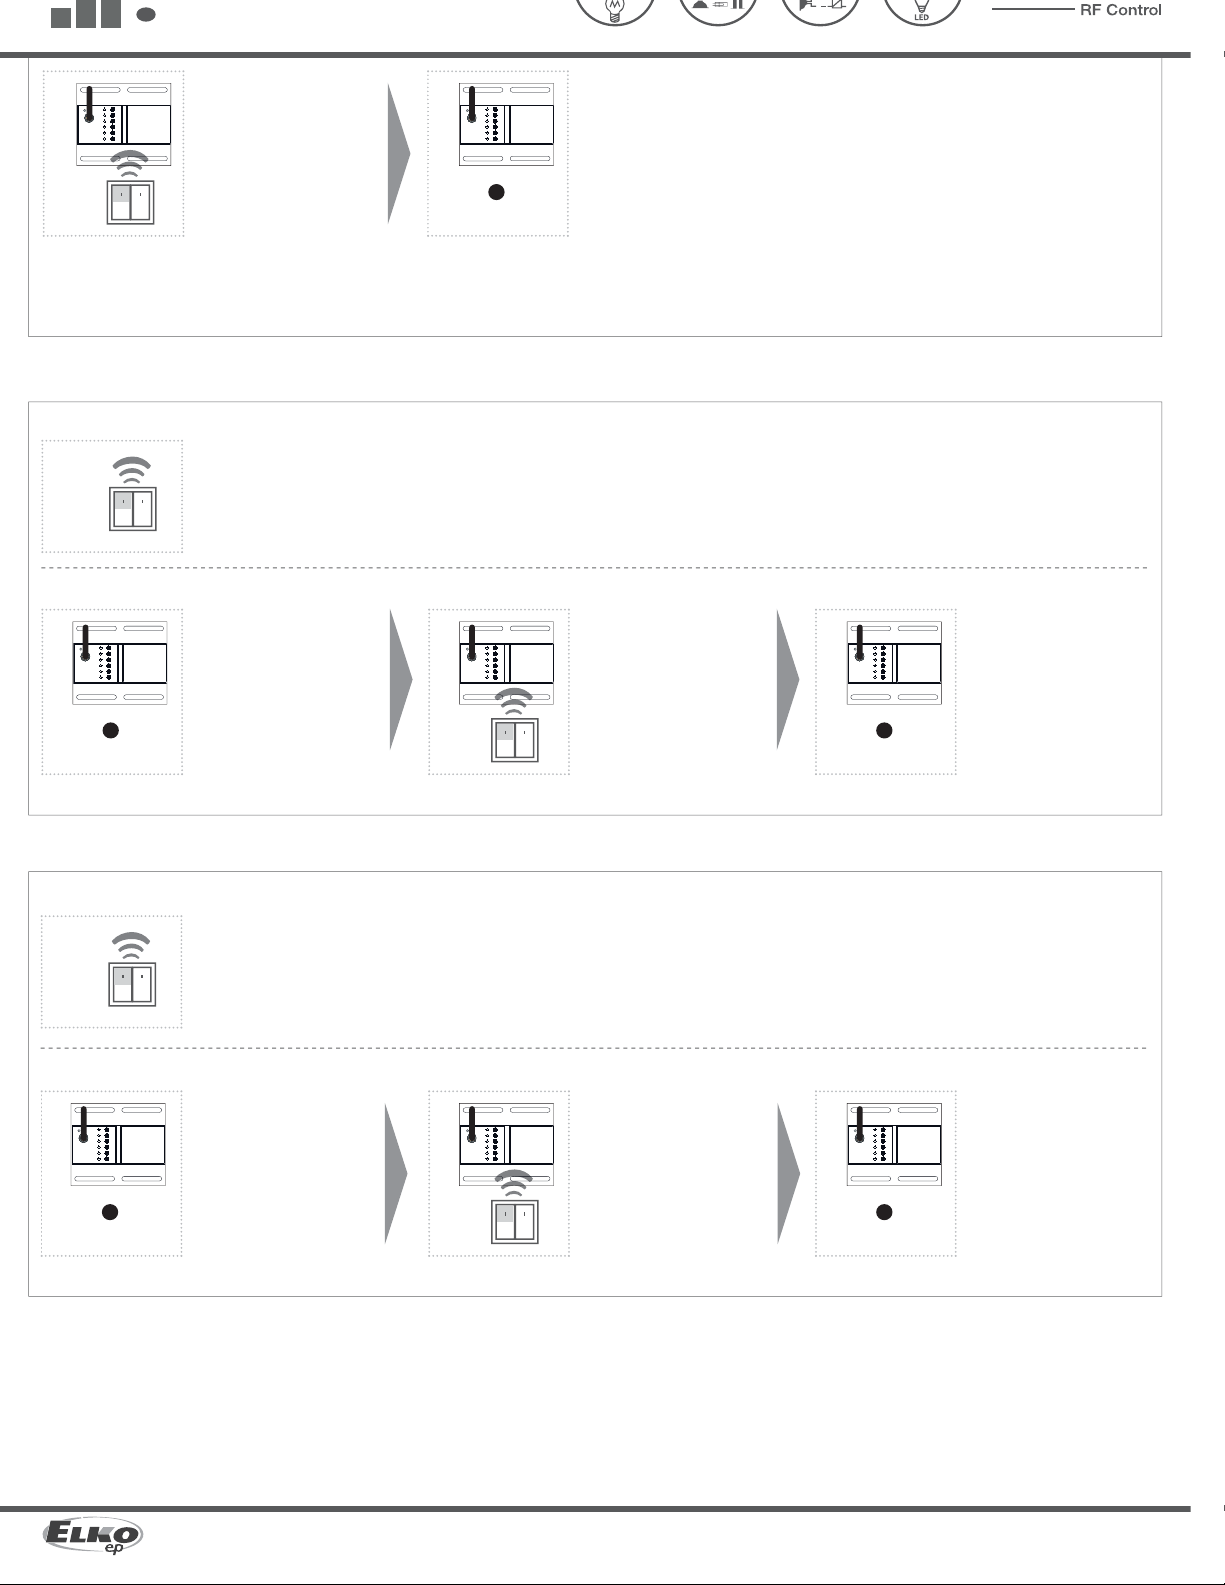
Task: Click the arrow between the top section's diagrams
Action: (398, 154)
